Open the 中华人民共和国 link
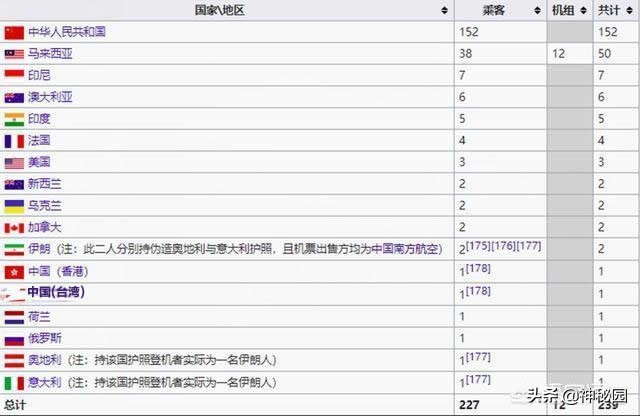This screenshot has height=416, width=640. pos(67,32)
